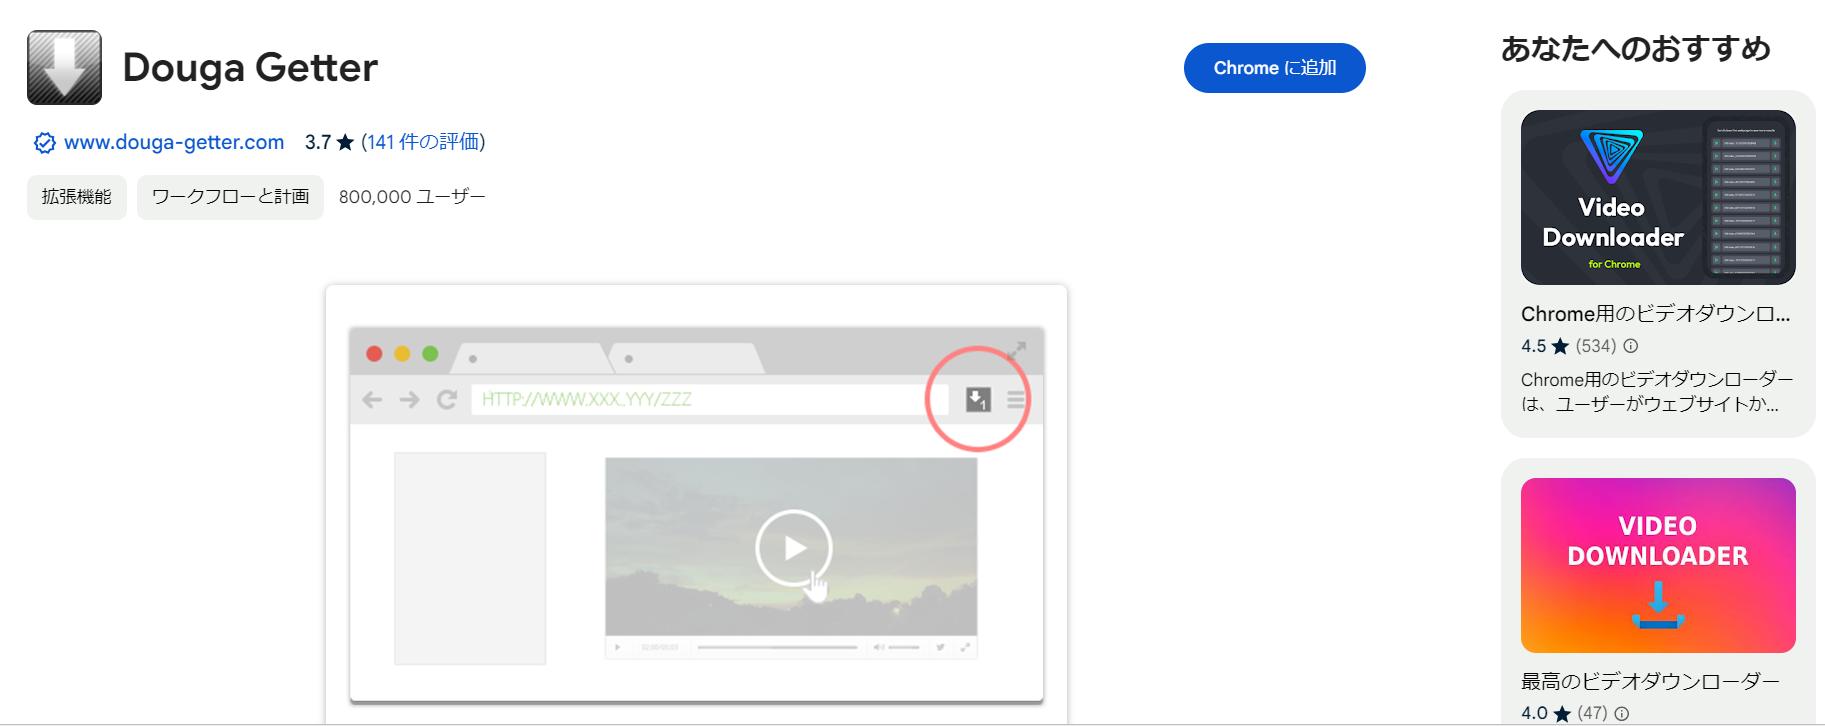
Task: Click the 'Chrome に追加' button
Action: [1274, 68]
